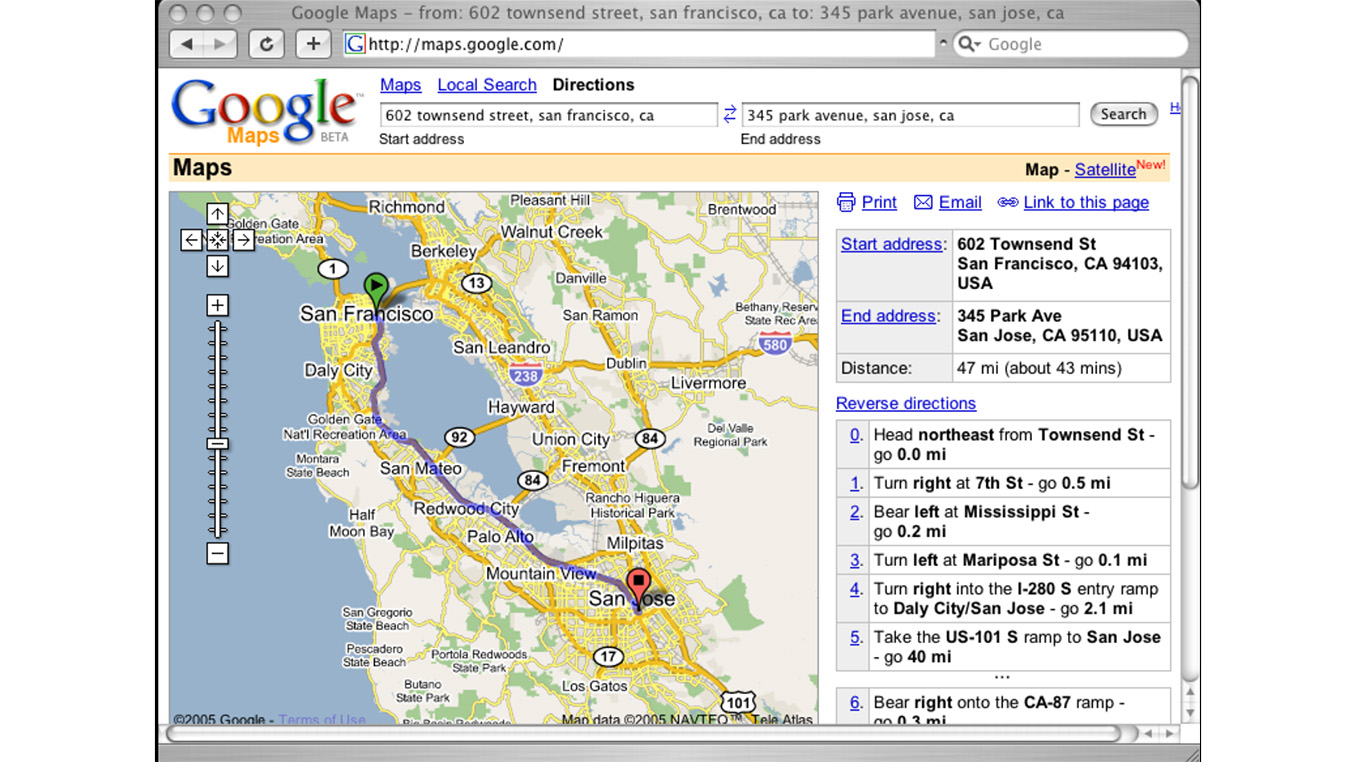Pan the map left with the arrow button
This screenshot has width=1356, height=762.
191,240
